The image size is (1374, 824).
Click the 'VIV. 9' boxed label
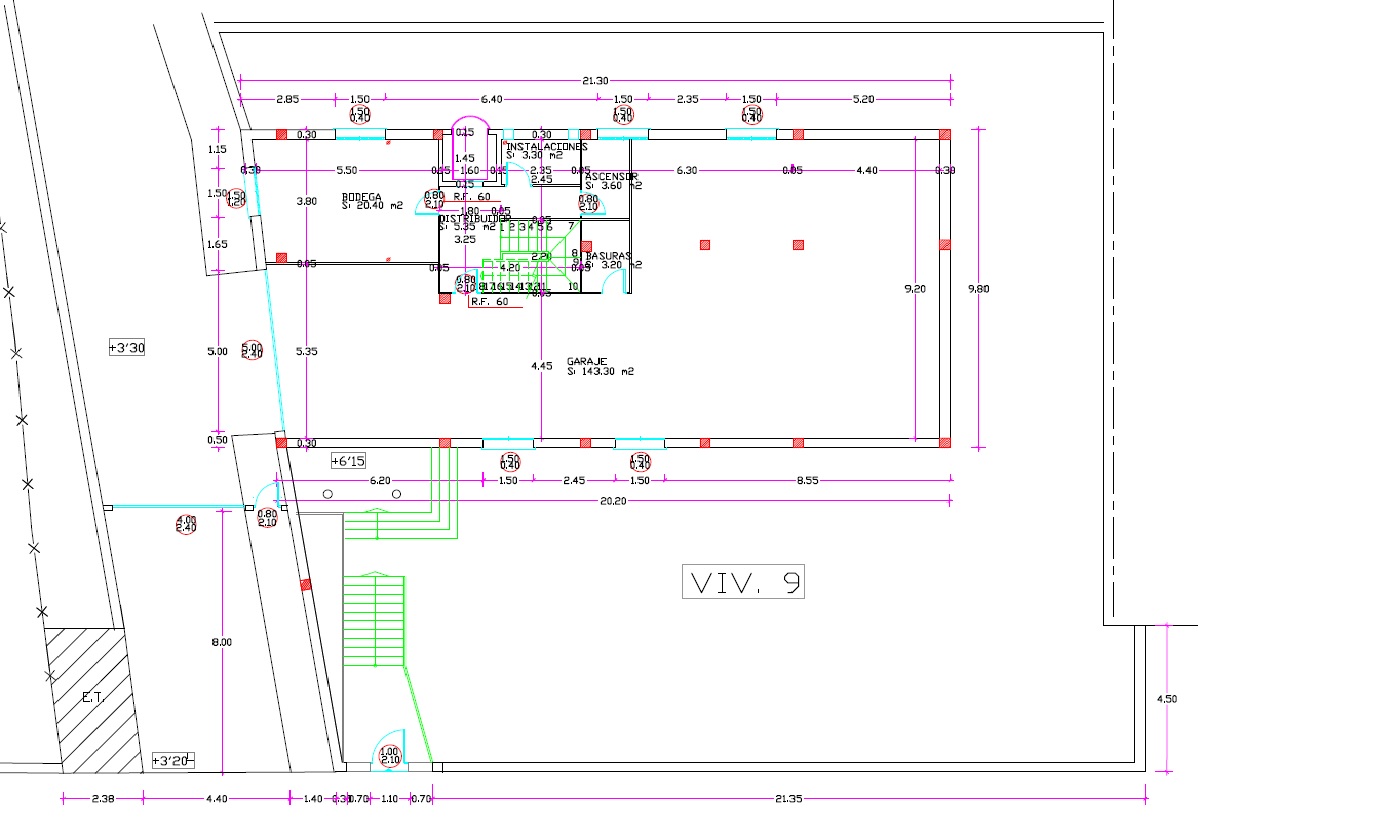[743, 582]
